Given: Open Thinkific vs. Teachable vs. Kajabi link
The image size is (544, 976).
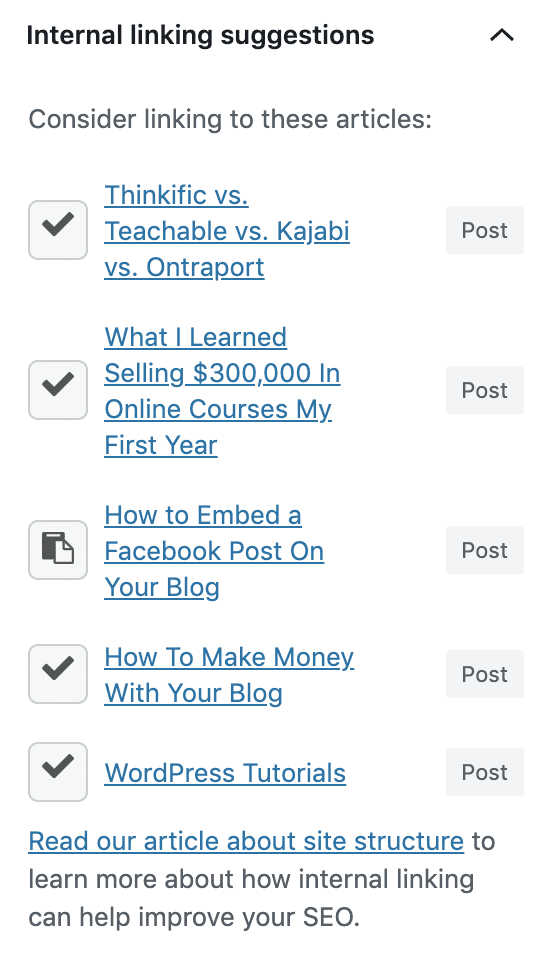Looking at the screenshot, I should (x=227, y=231).
